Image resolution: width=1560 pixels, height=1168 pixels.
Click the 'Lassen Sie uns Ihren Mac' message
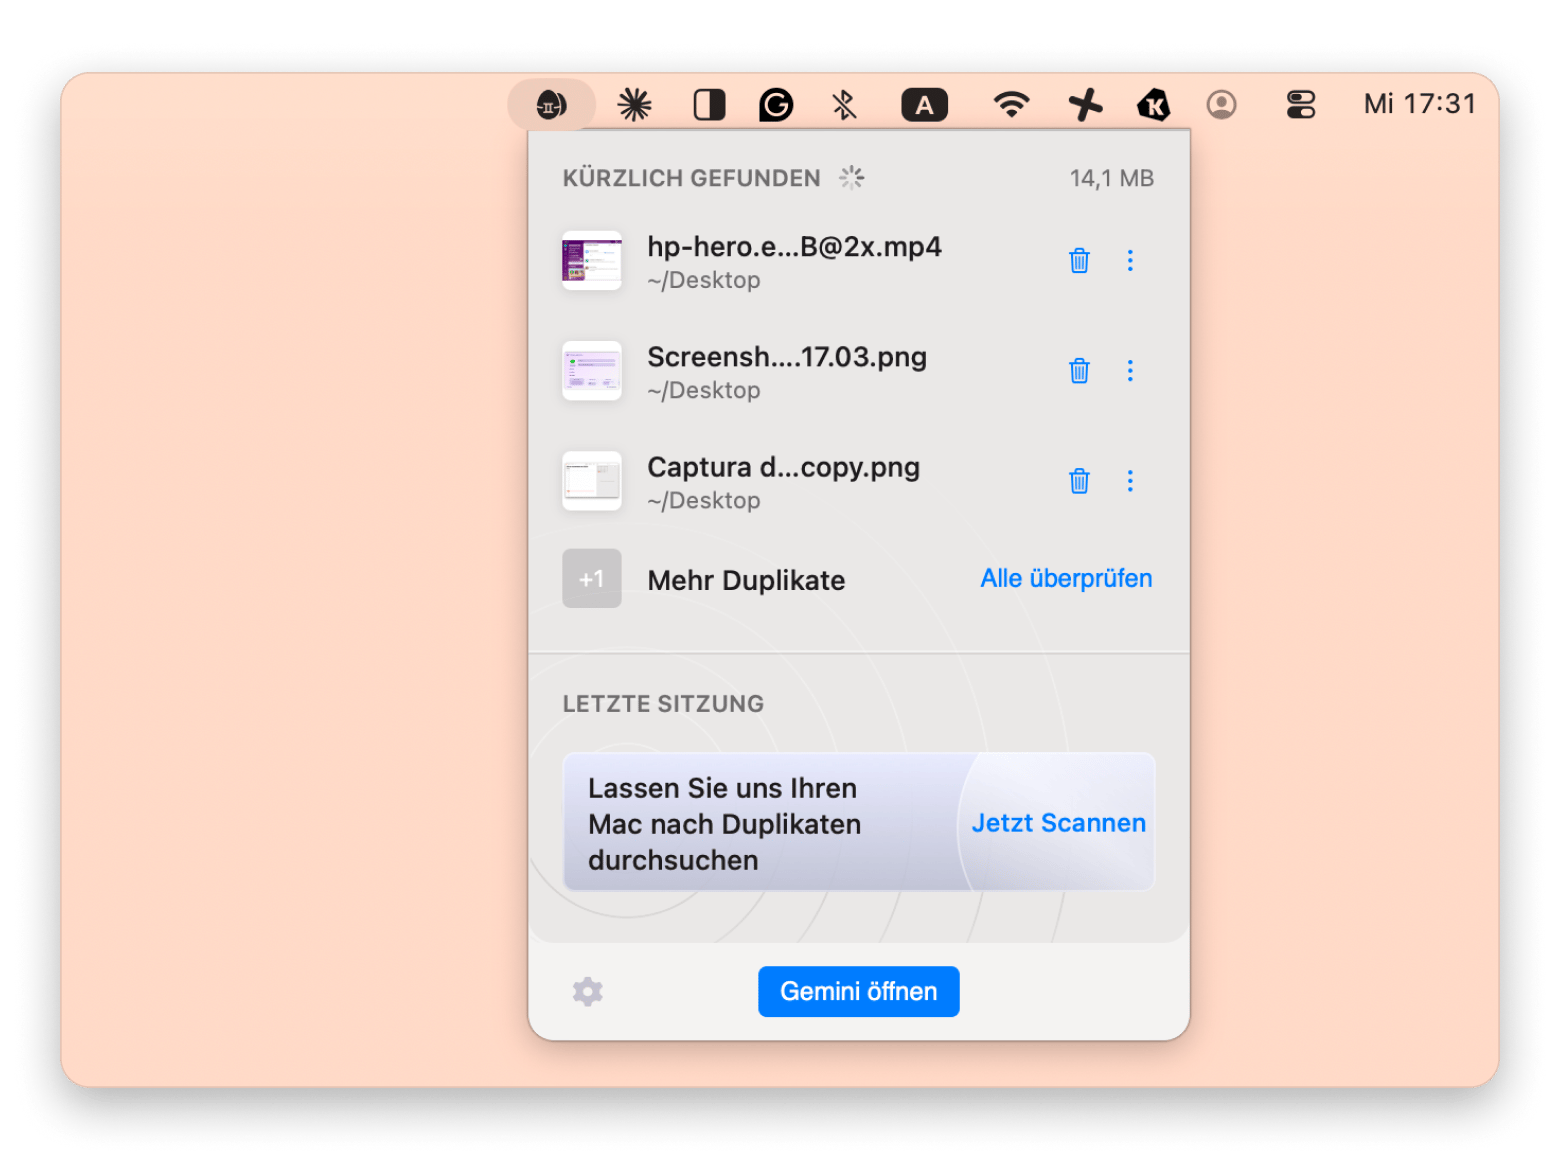coord(724,824)
